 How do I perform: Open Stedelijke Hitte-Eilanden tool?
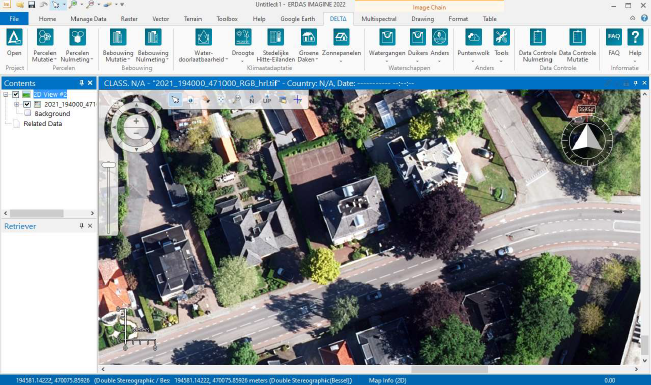click(275, 37)
